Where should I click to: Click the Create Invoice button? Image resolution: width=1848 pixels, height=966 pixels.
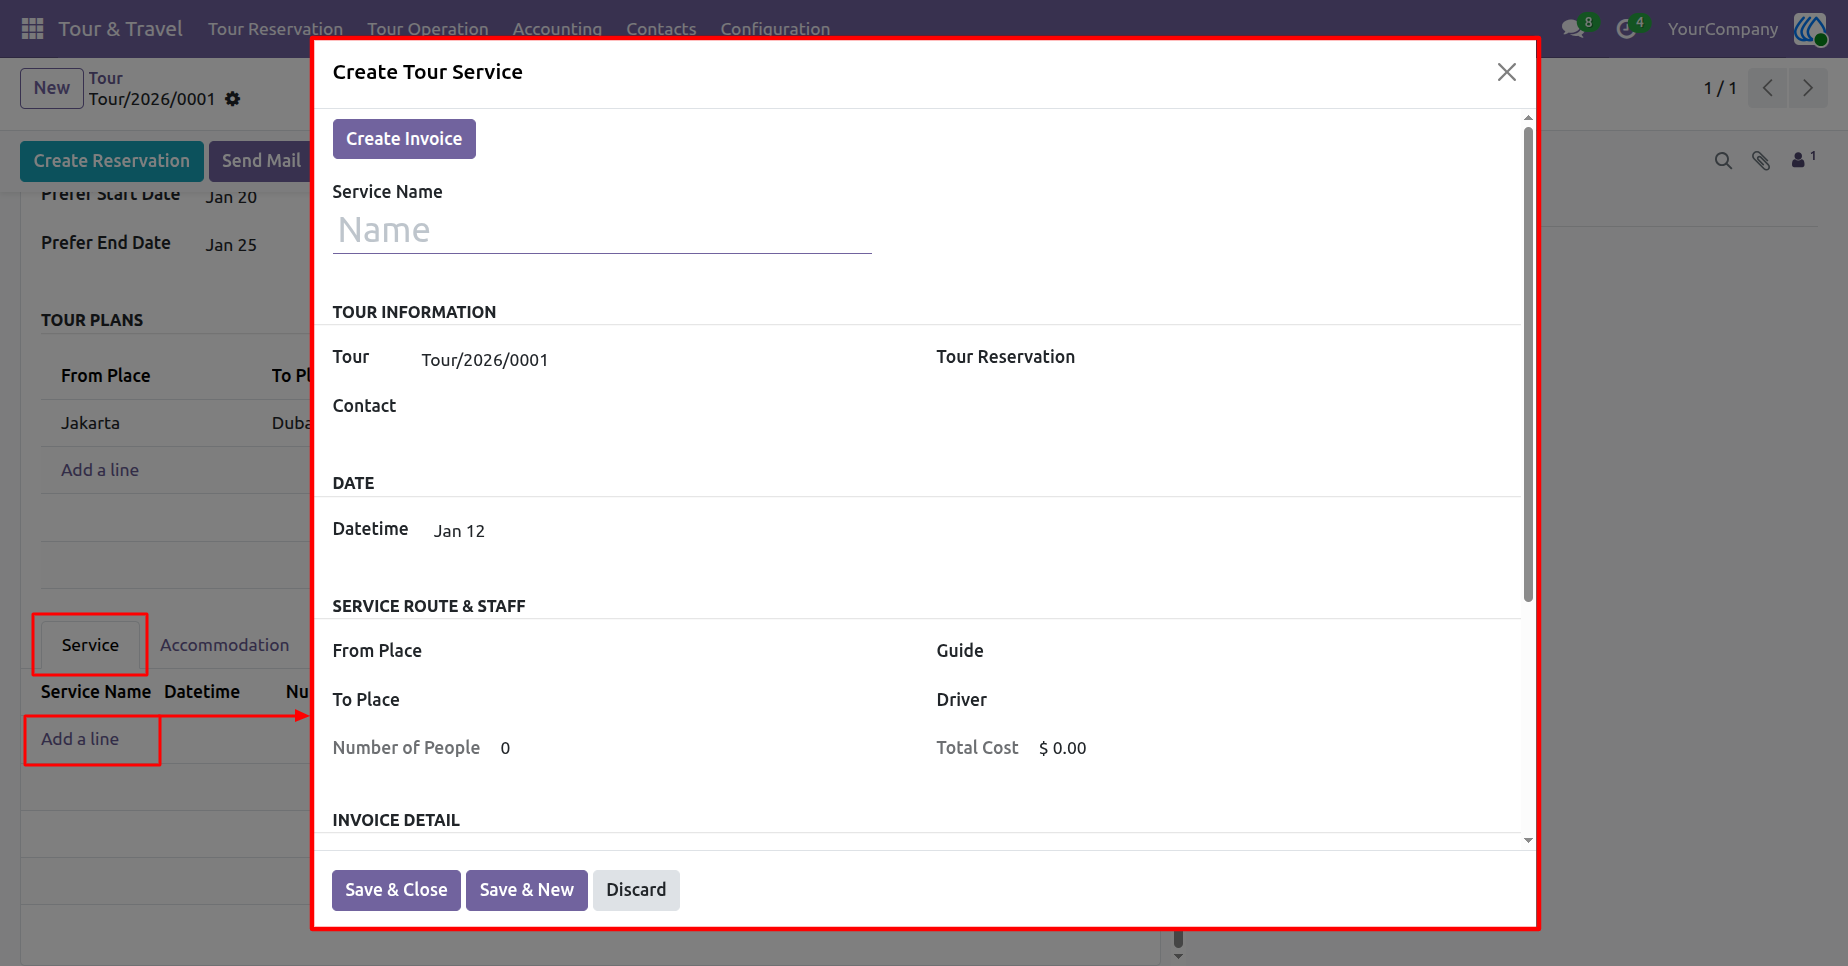click(404, 139)
